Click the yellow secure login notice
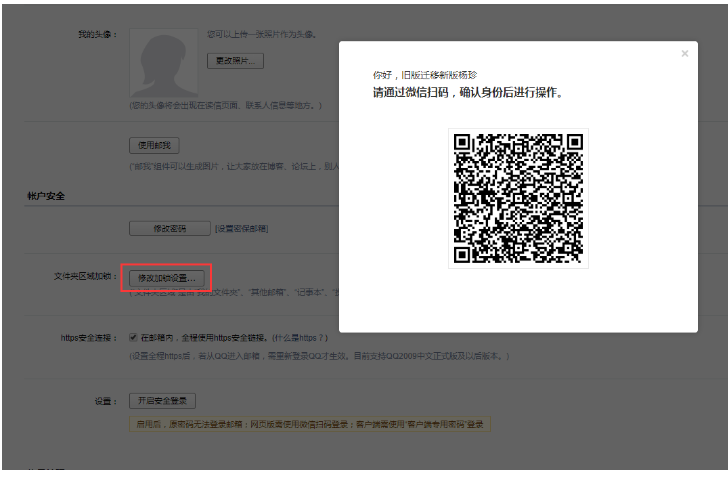Image resolution: width=728 pixels, height=480 pixels. [x=310, y=424]
